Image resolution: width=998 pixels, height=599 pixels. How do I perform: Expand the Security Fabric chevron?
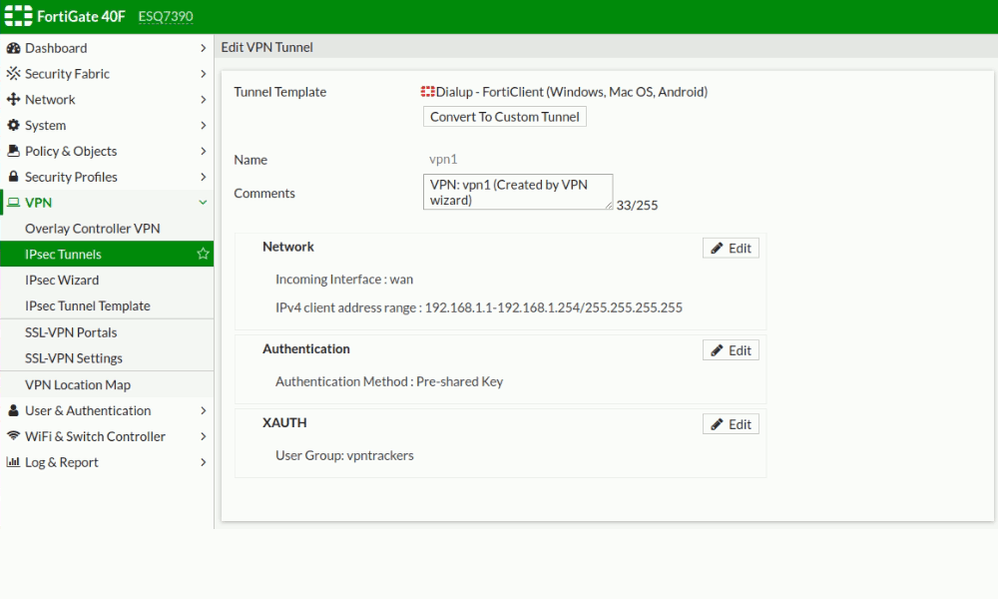tap(203, 74)
